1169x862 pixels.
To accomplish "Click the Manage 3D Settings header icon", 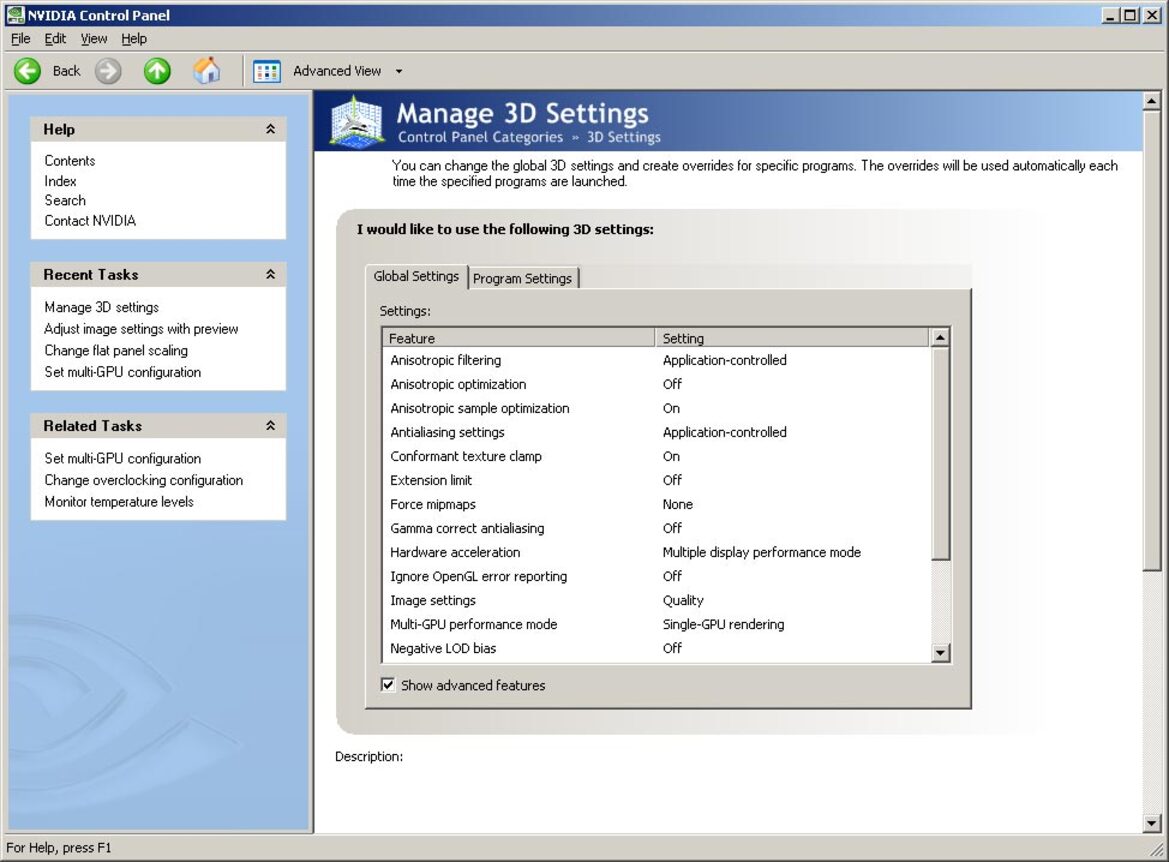I will (357, 122).
